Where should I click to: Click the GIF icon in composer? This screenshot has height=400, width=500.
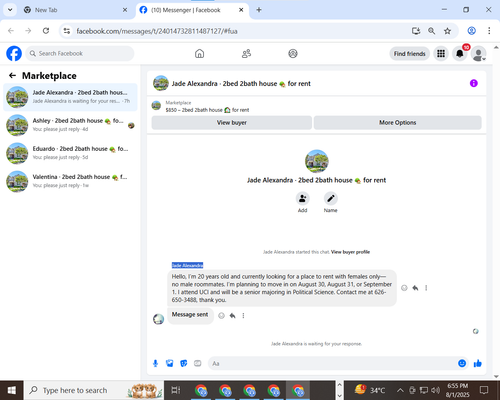pyautogui.click(x=198, y=363)
